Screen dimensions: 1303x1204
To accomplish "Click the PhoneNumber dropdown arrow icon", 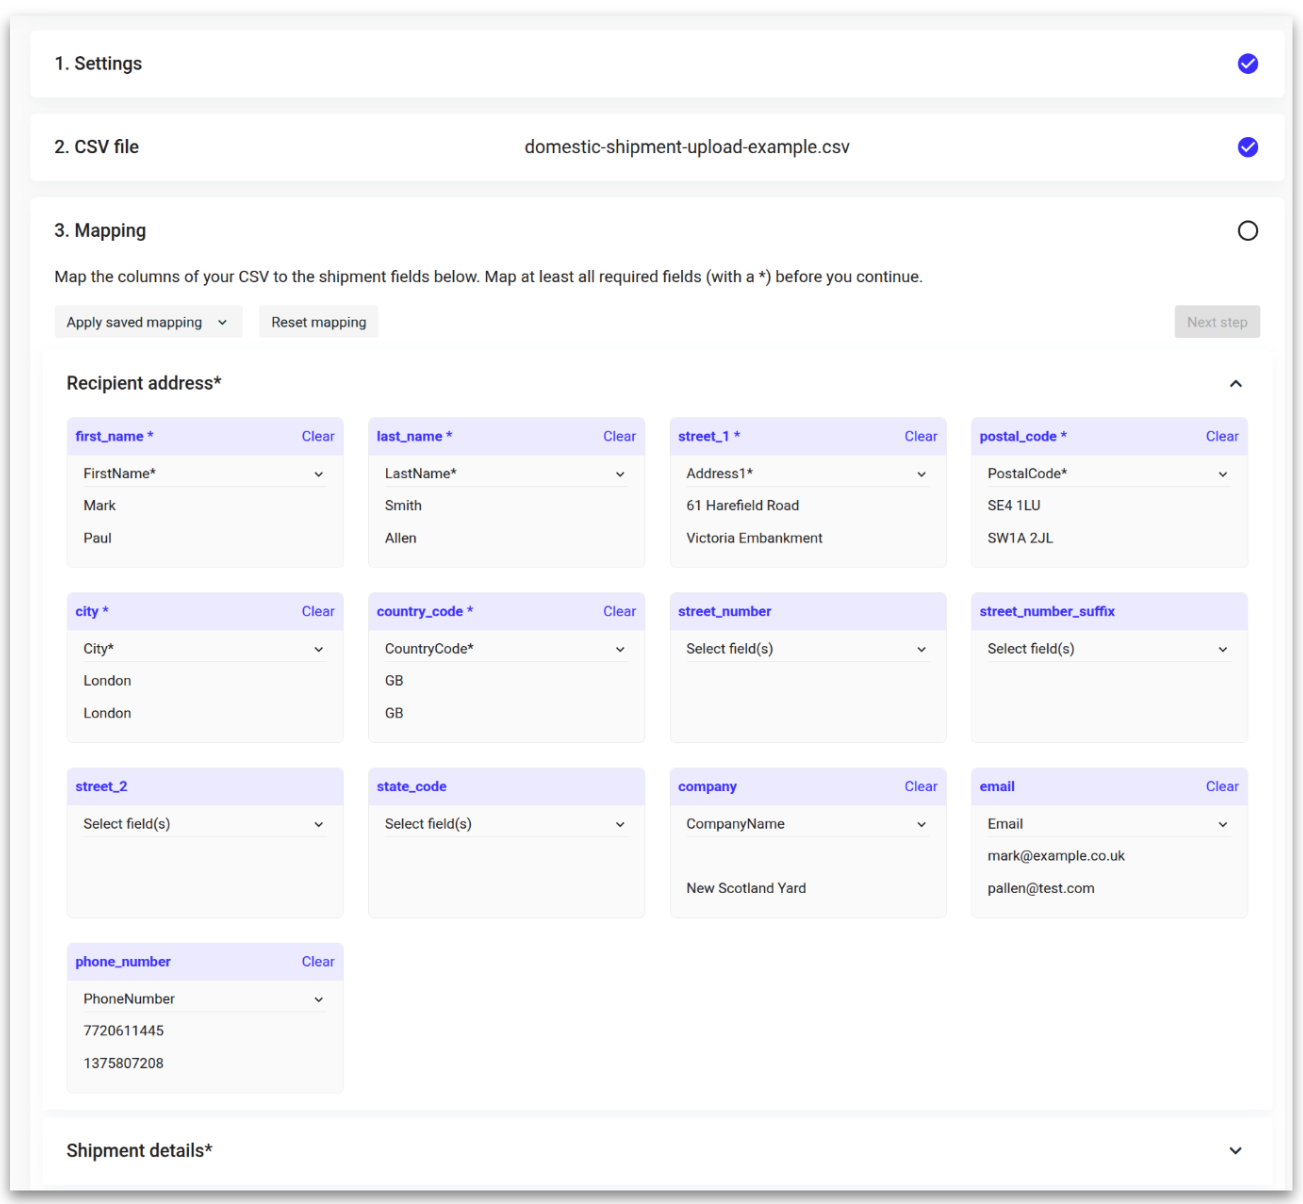I will click(x=319, y=1000).
